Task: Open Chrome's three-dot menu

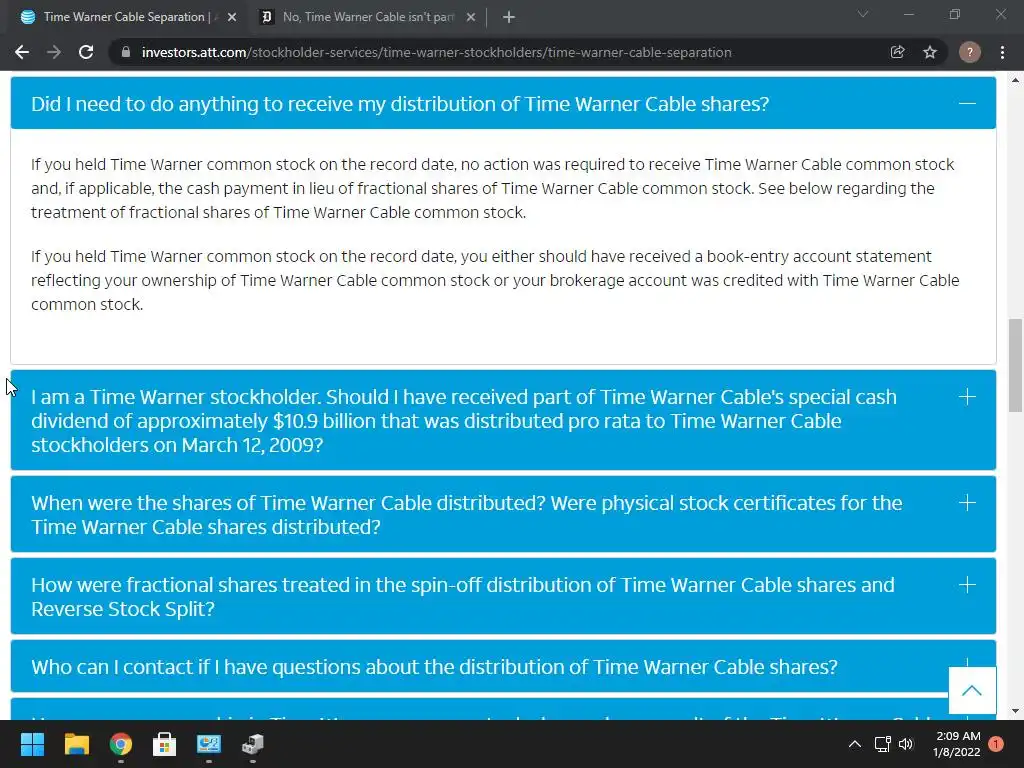Action: coord(1002,52)
